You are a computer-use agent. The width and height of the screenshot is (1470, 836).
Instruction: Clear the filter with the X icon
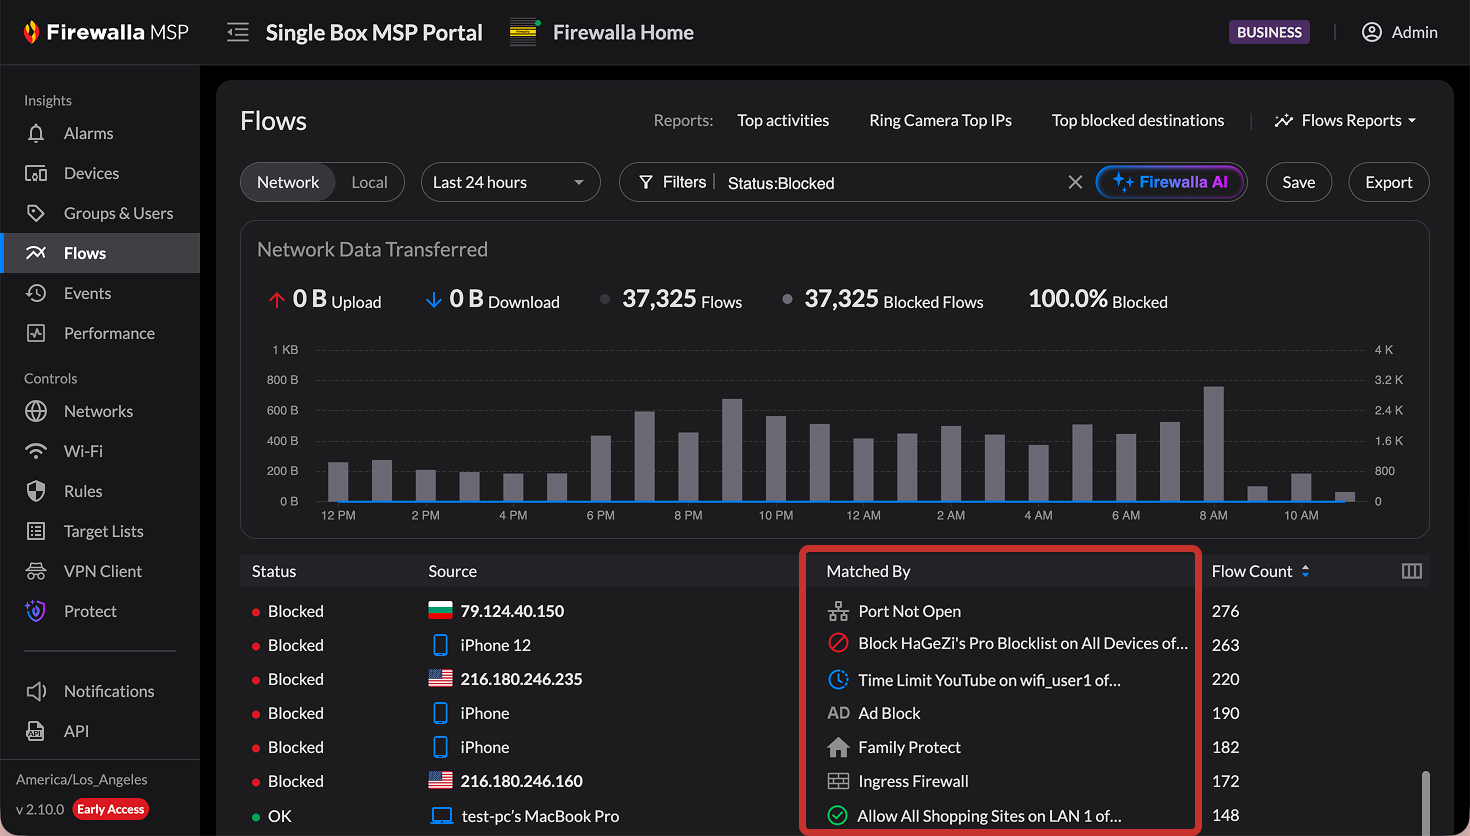[x=1075, y=182]
